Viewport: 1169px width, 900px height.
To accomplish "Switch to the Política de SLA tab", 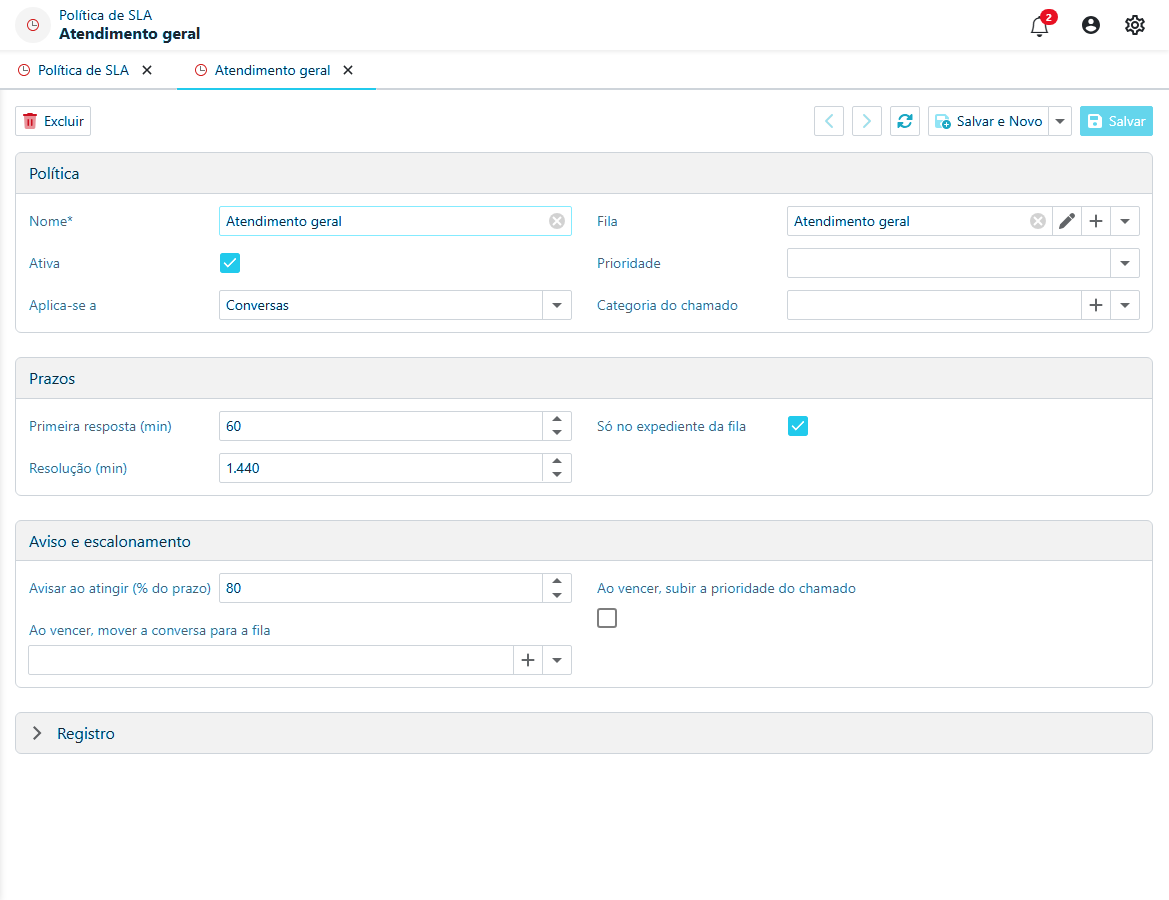I will [x=83, y=70].
